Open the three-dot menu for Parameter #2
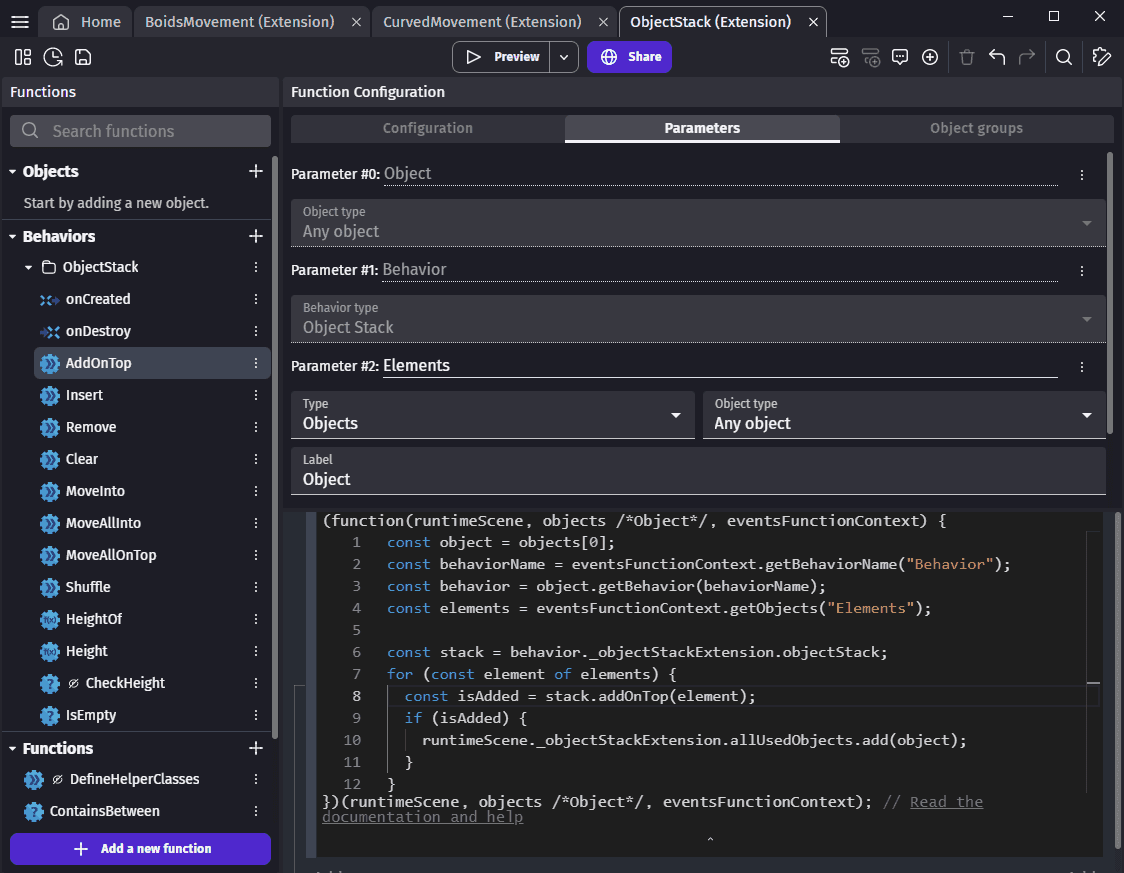The height and width of the screenshot is (873, 1124). click(1082, 367)
